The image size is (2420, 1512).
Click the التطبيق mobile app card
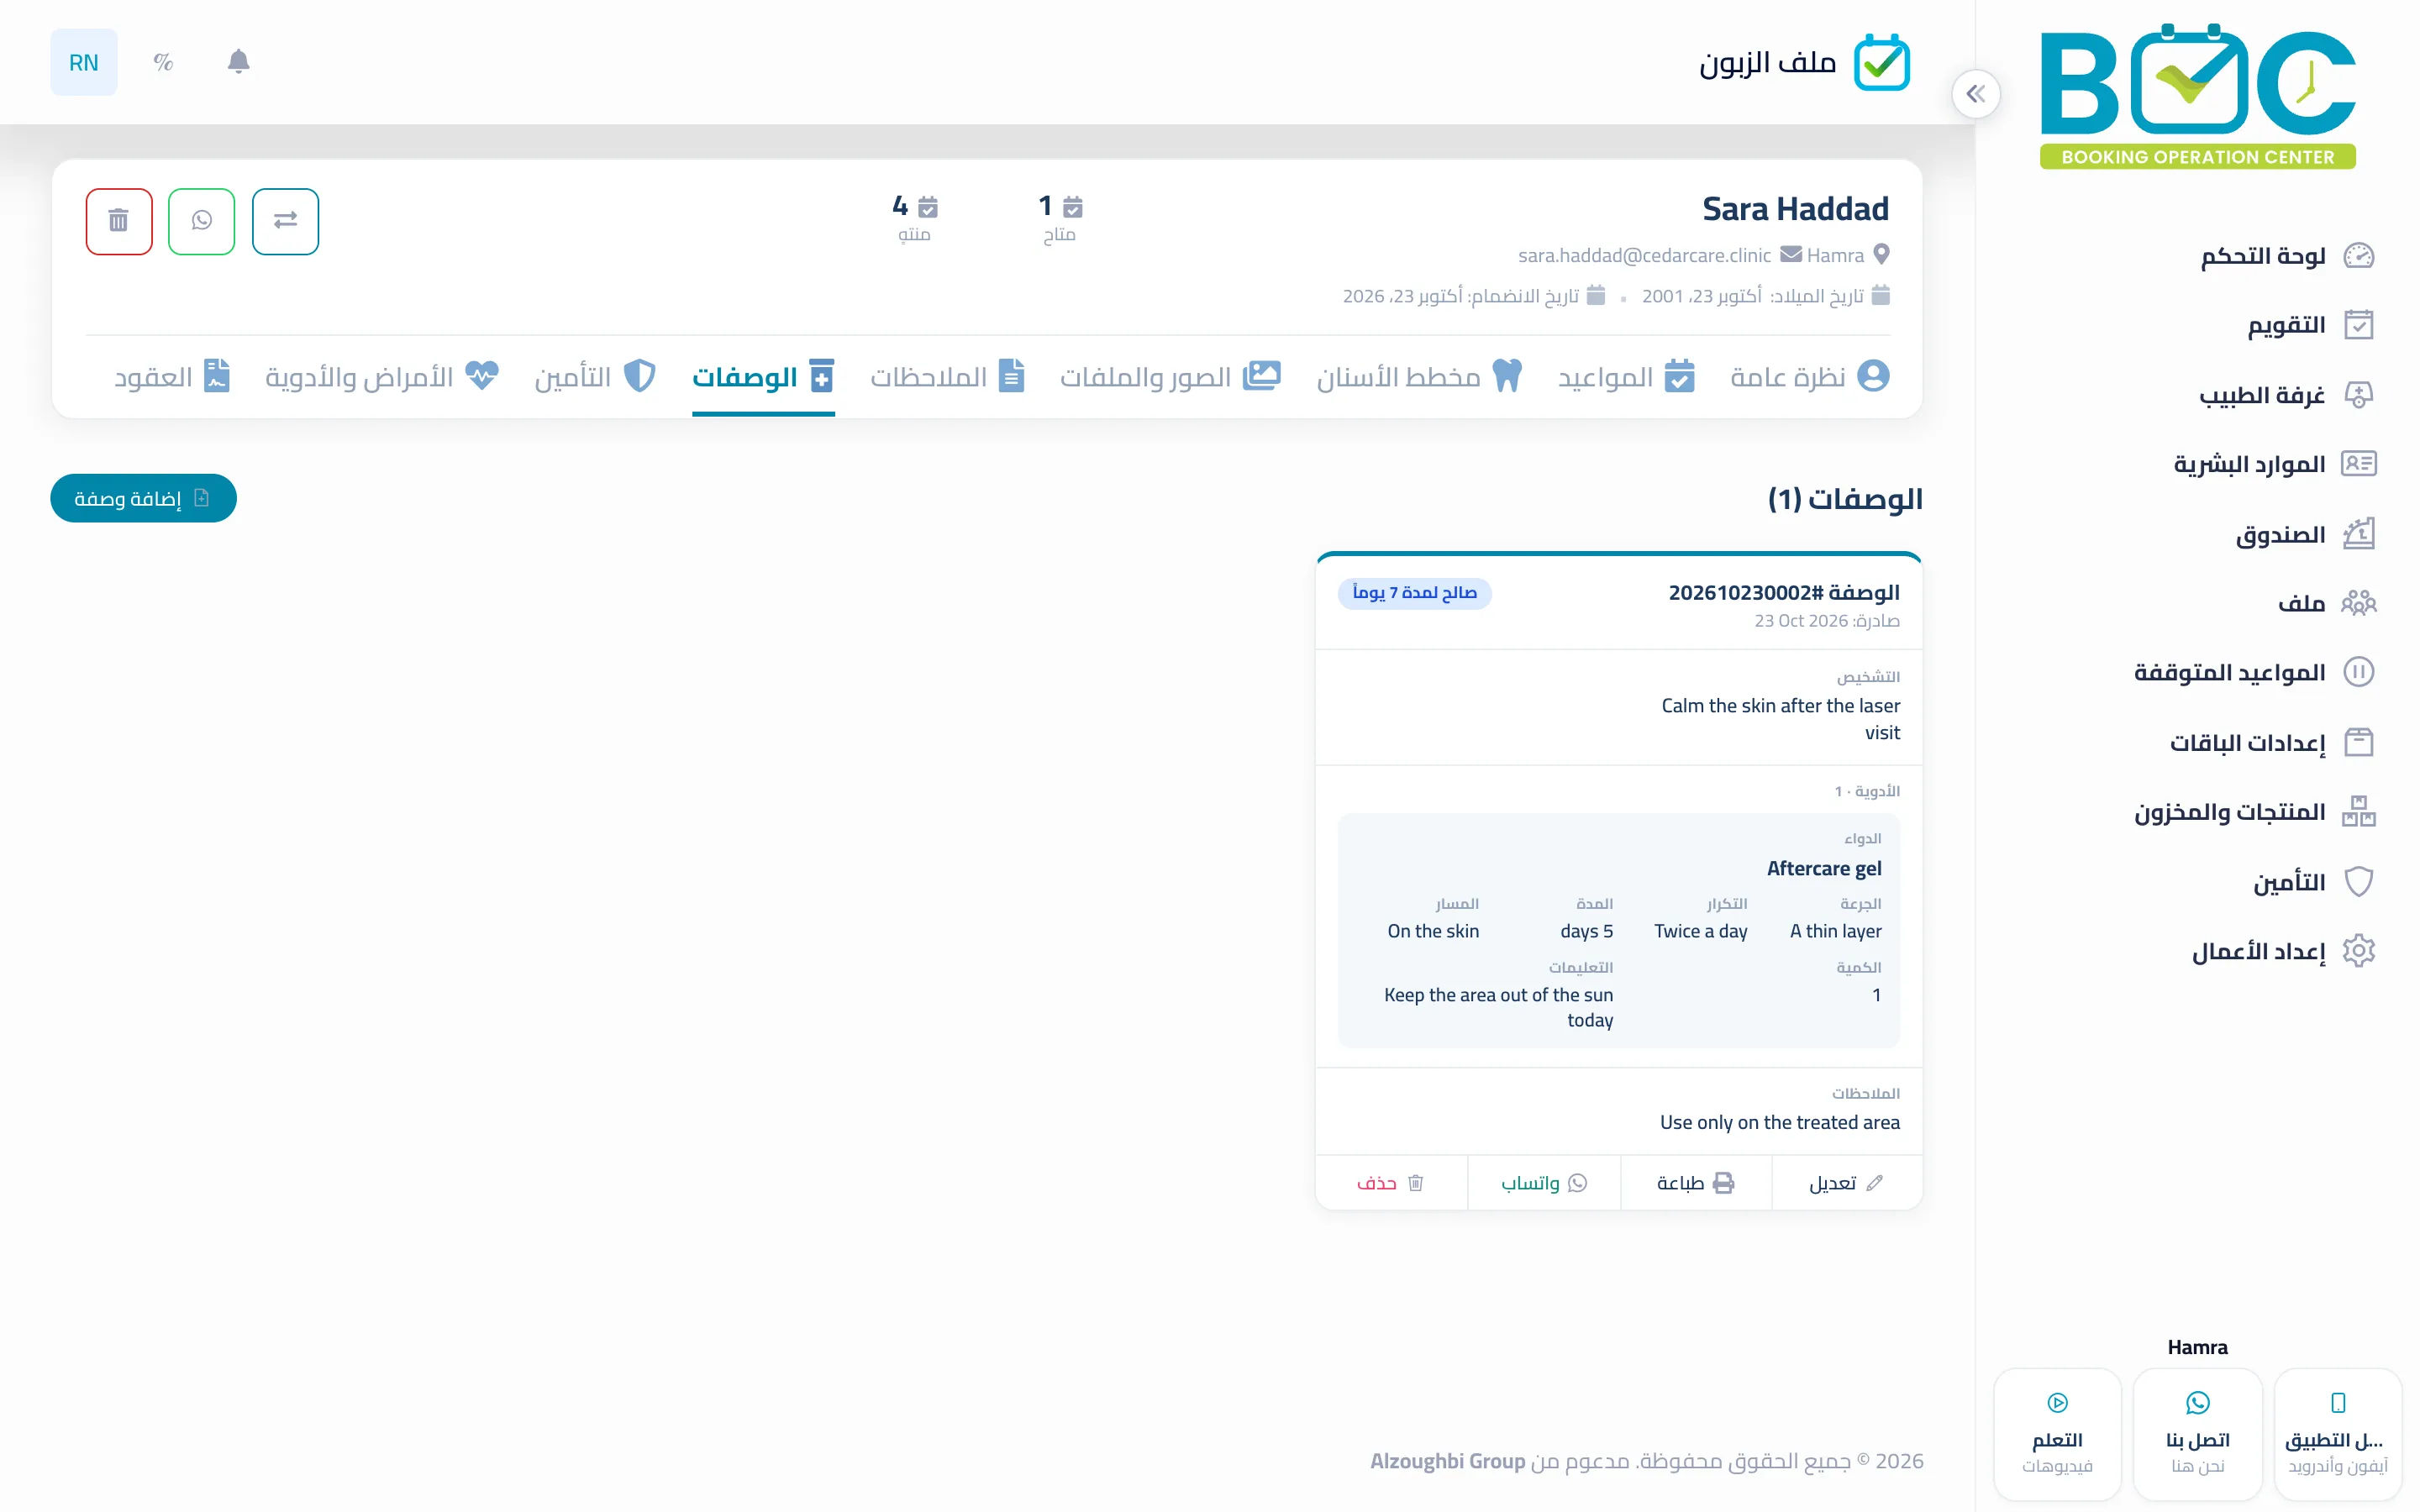click(x=2337, y=1434)
